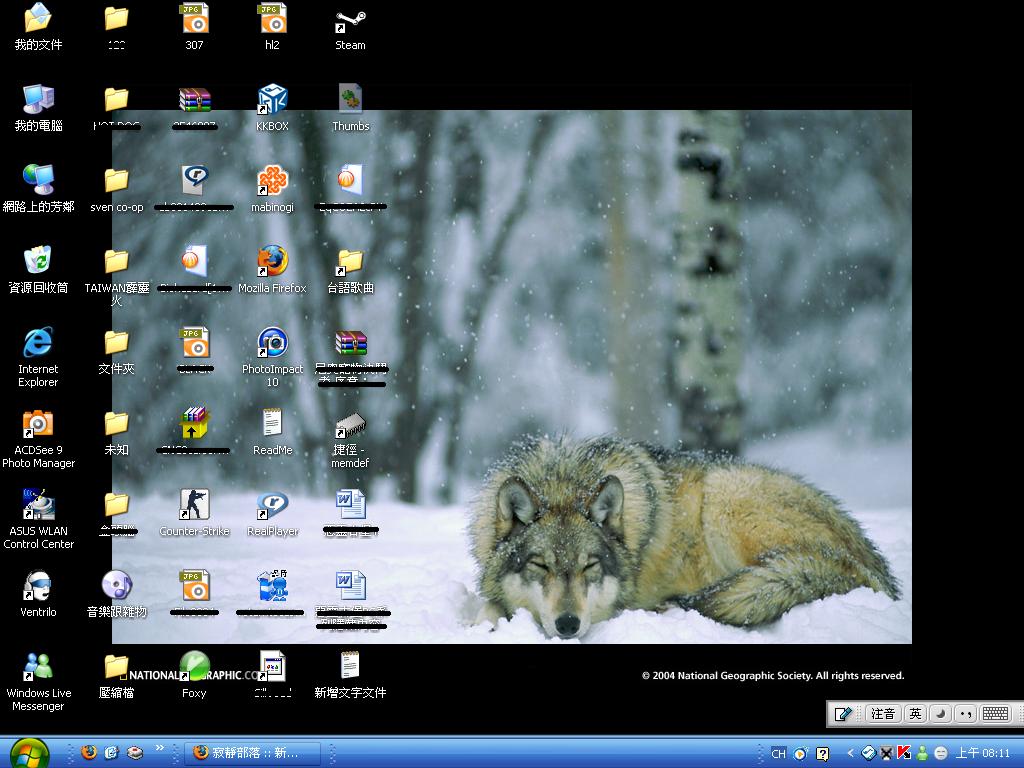The width and height of the screenshot is (1024, 768).
Task: Click the Windows Start button
Action: coord(29,753)
